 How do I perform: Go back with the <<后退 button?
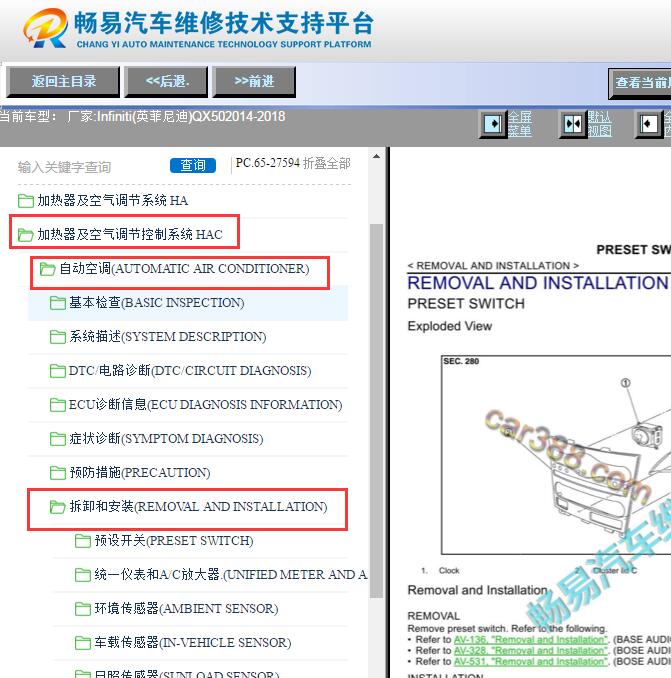tap(166, 82)
